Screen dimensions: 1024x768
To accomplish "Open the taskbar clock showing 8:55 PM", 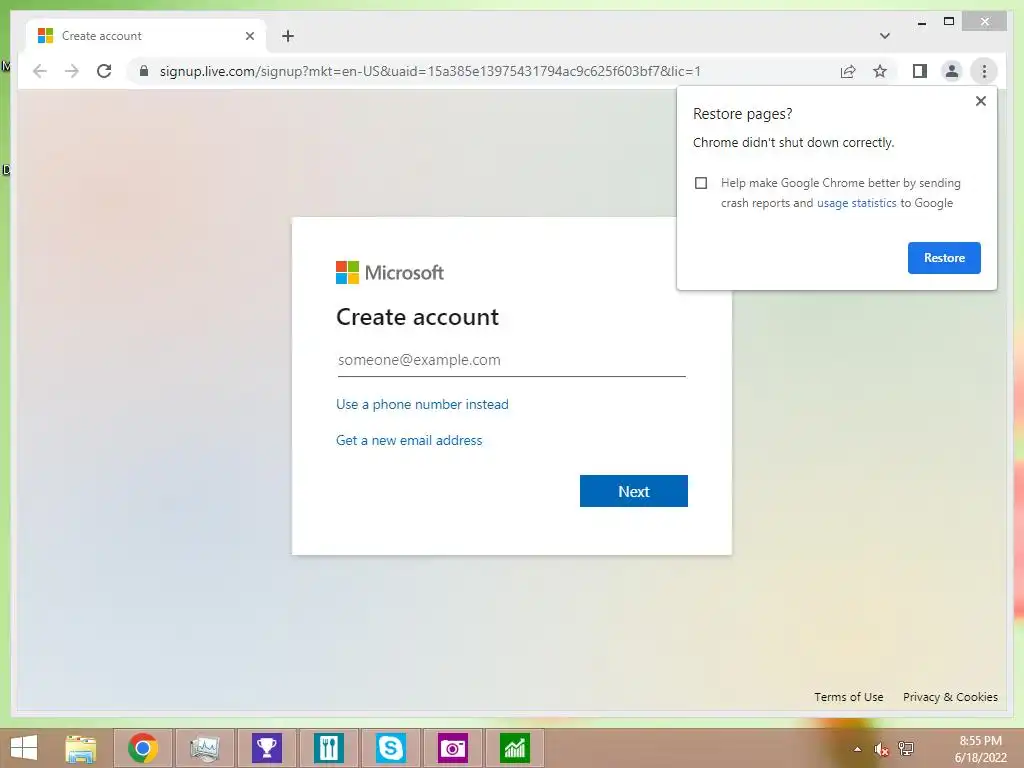I will coord(980,749).
